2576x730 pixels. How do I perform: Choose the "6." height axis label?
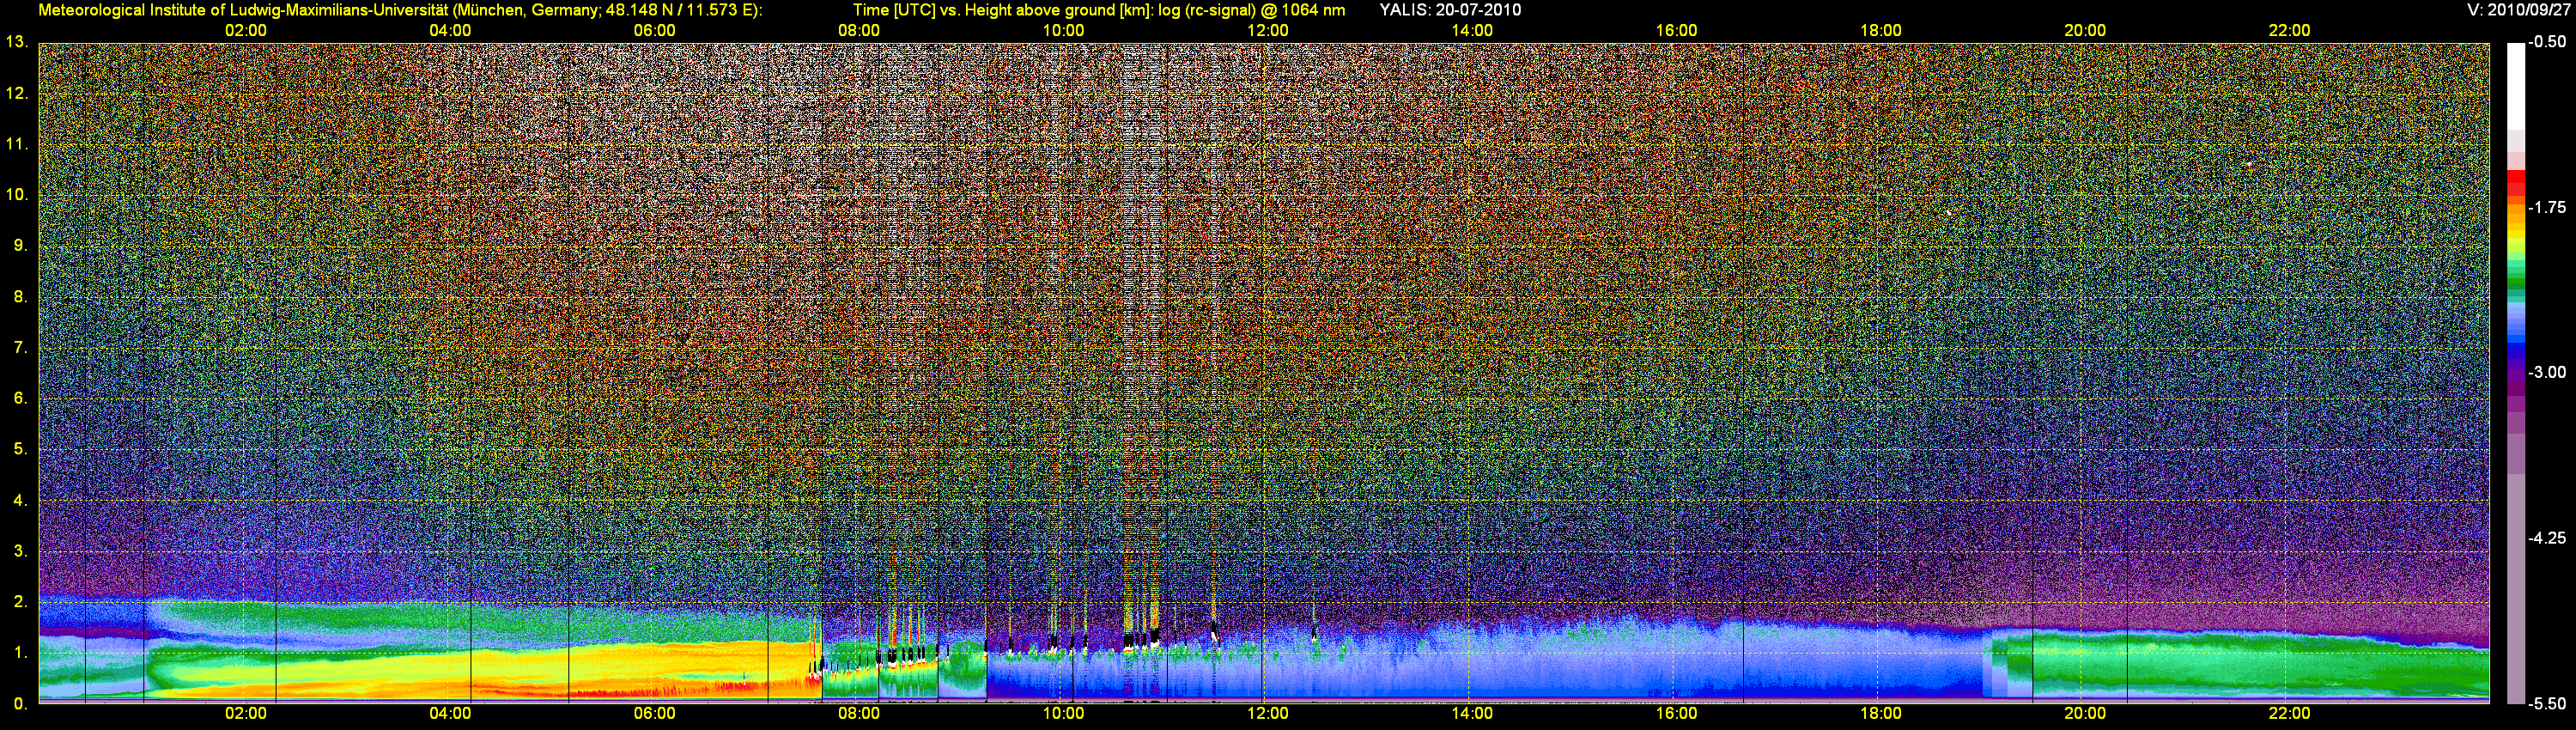point(20,398)
